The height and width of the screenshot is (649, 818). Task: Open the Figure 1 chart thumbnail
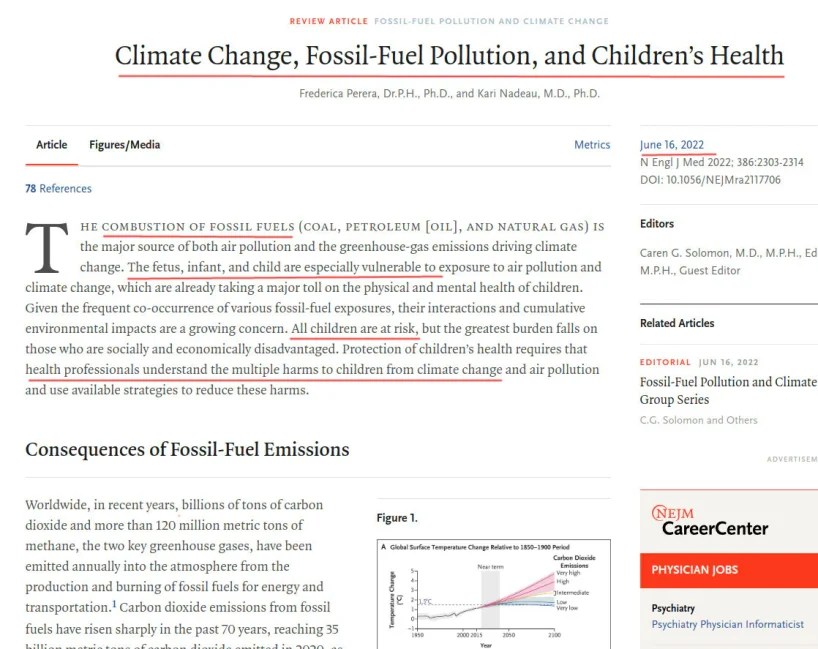click(x=493, y=592)
